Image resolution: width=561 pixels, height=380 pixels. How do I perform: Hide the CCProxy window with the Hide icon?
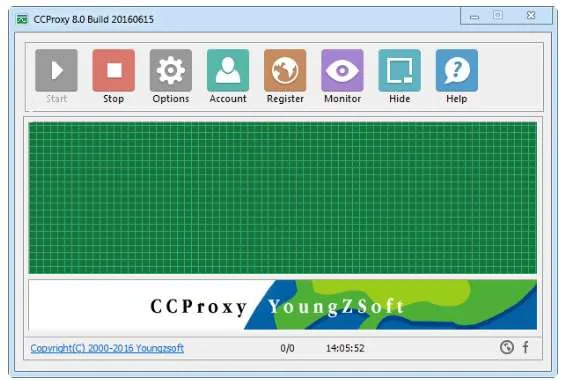(400, 70)
